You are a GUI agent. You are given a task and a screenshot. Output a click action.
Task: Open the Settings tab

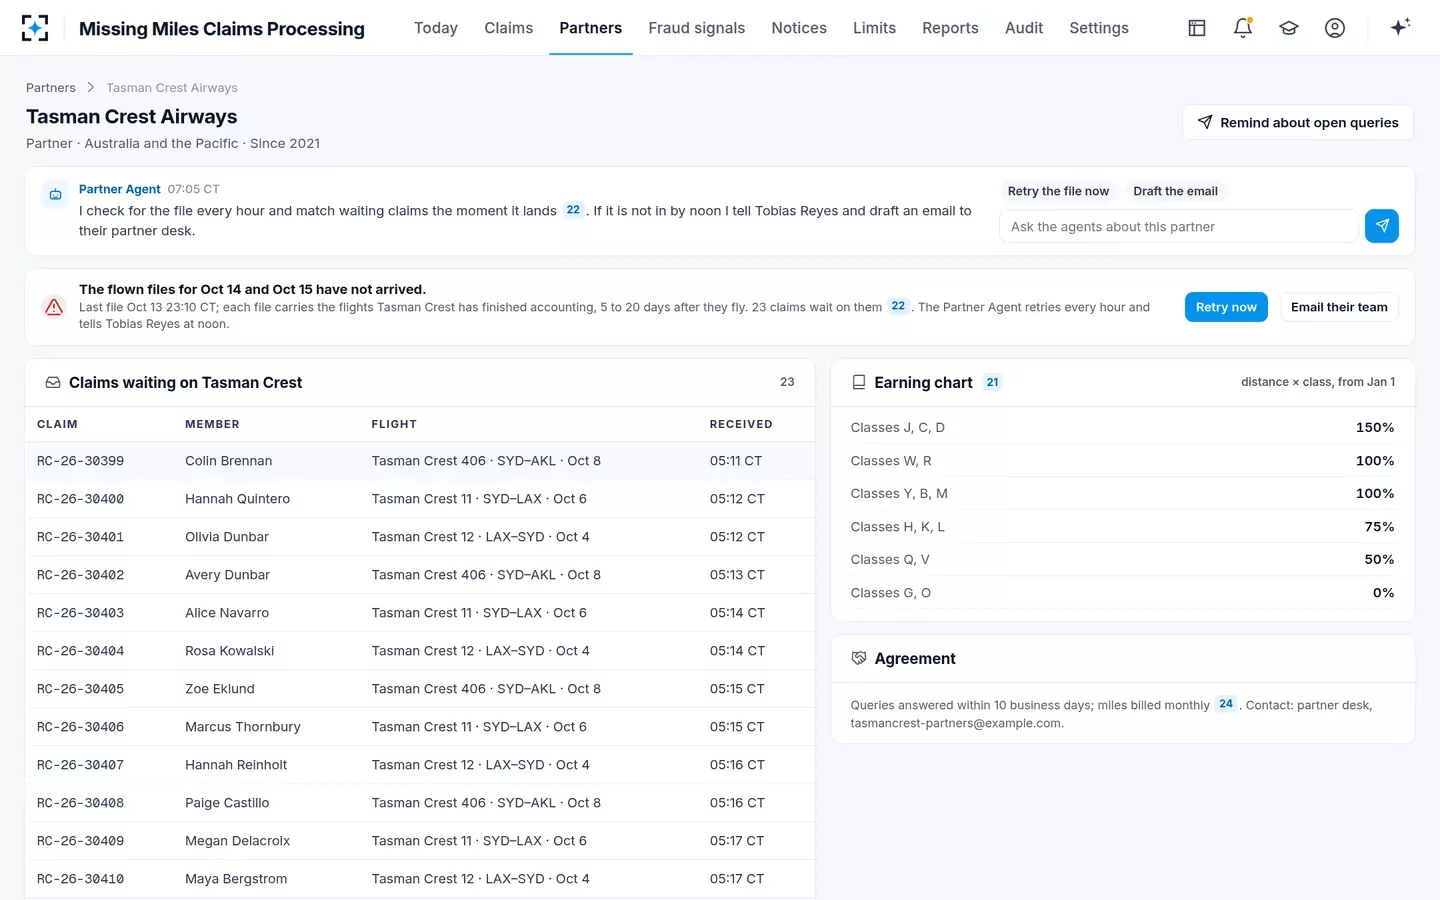click(1099, 28)
